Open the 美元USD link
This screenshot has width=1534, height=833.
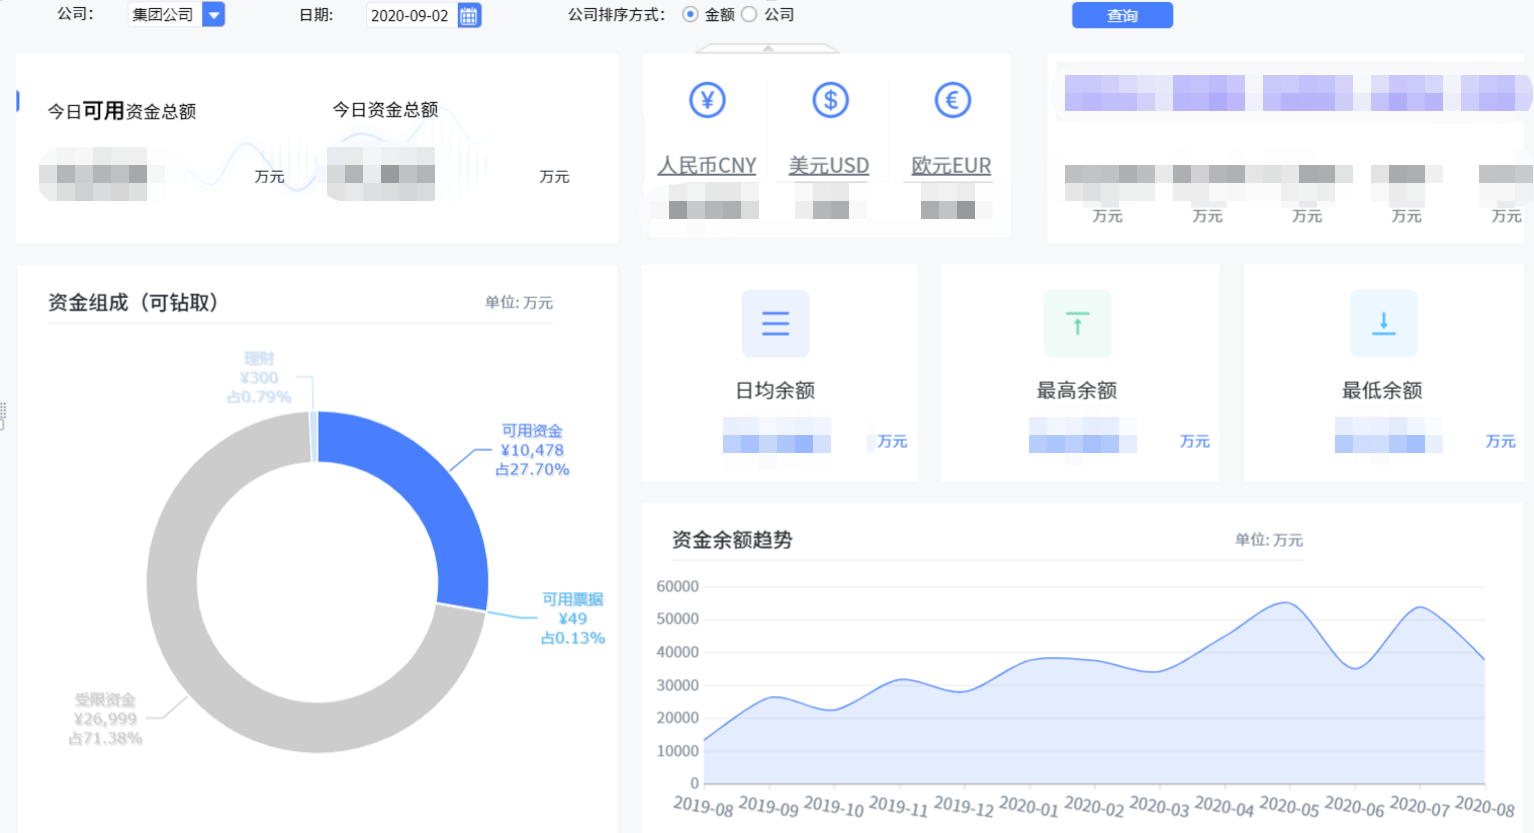point(828,166)
